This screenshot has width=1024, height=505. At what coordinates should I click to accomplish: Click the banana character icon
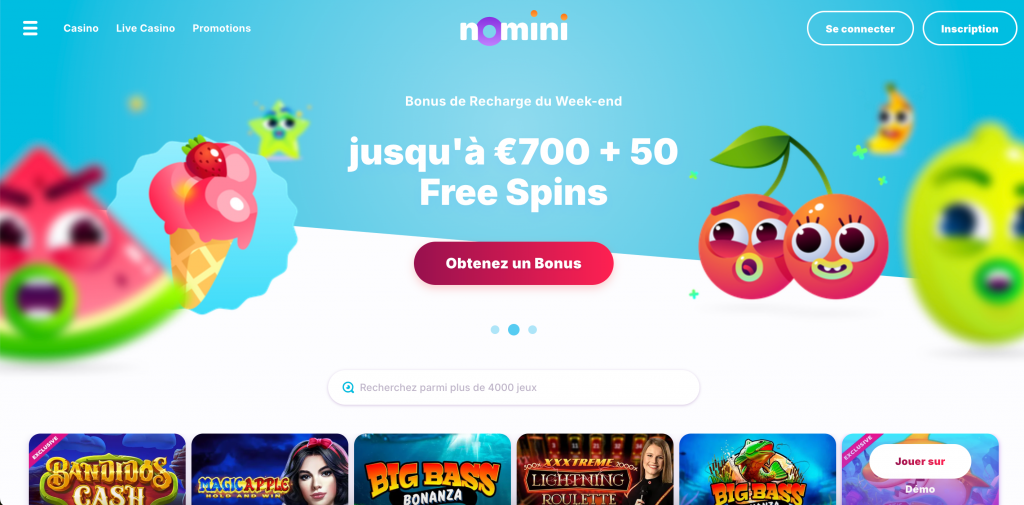891,118
